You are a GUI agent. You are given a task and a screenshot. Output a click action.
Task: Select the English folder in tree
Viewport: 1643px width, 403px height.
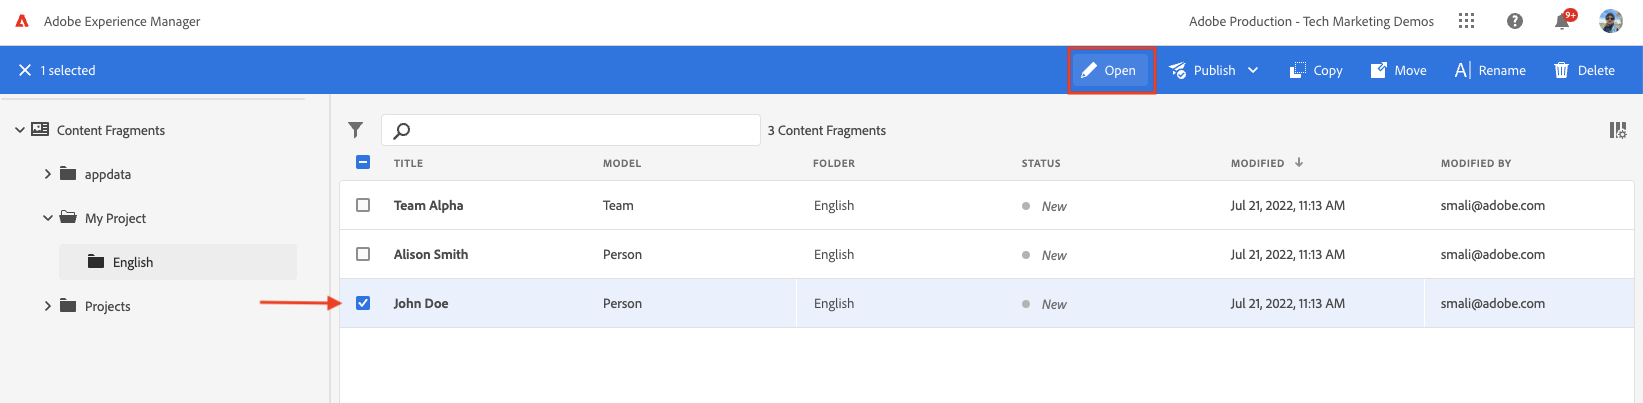click(133, 262)
